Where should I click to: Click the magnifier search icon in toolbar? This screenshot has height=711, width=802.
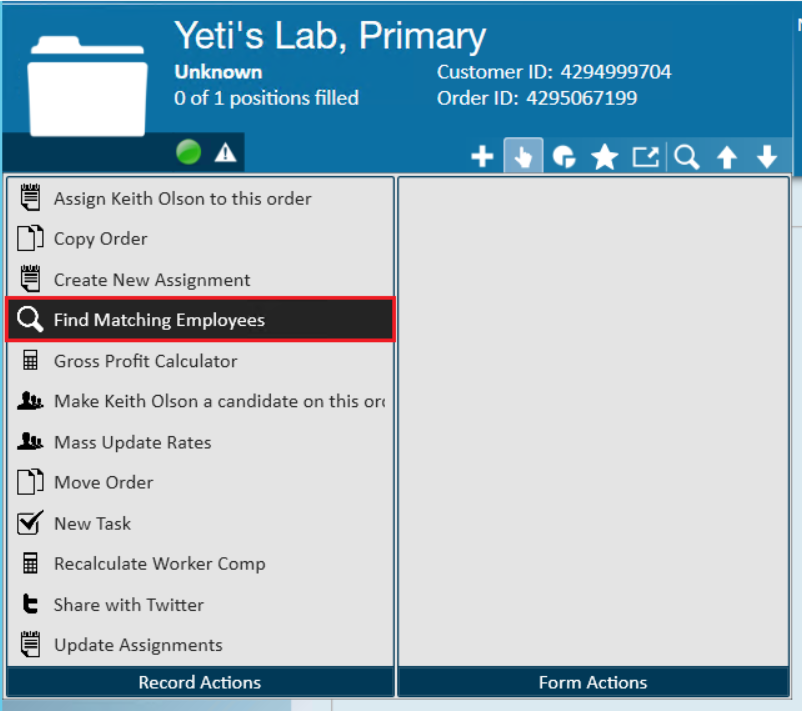[x=687, y=157]
